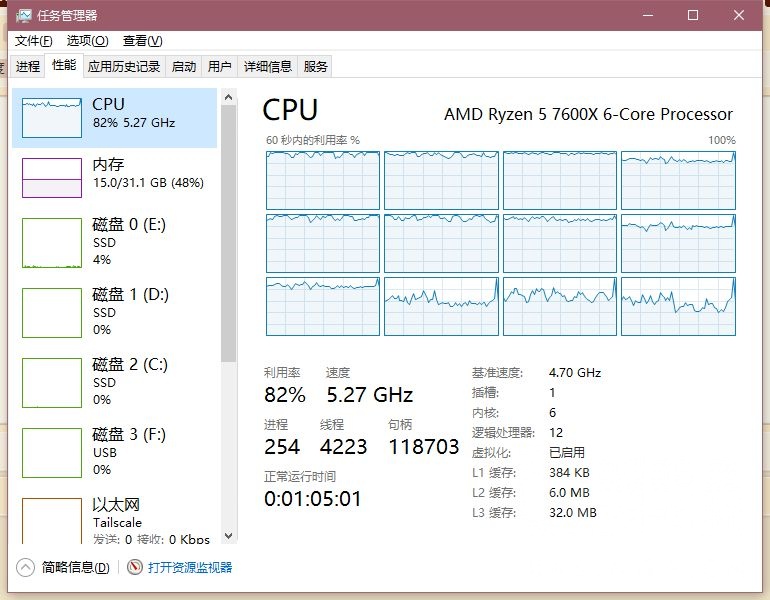
Task: Select 磁盘 2 (C:) graph thumbnail
Action: [52, 383]
